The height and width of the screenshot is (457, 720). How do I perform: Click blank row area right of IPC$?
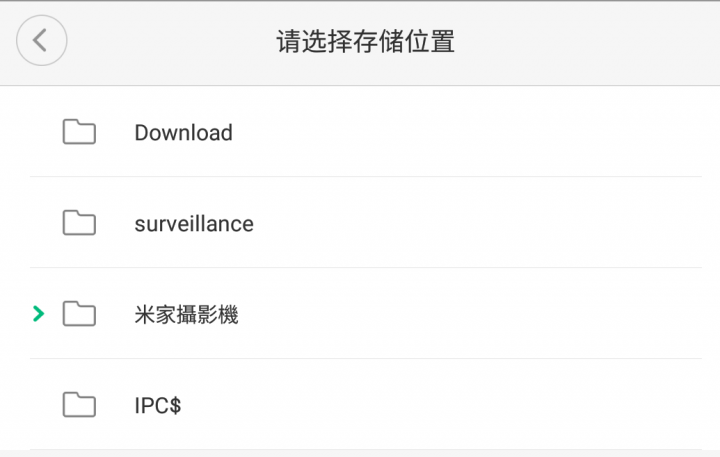442,405
